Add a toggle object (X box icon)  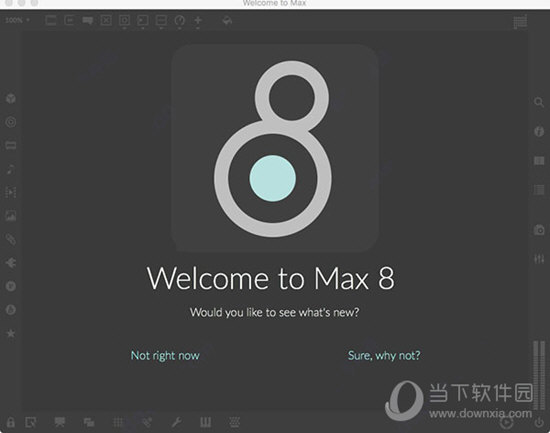[106, 21]
